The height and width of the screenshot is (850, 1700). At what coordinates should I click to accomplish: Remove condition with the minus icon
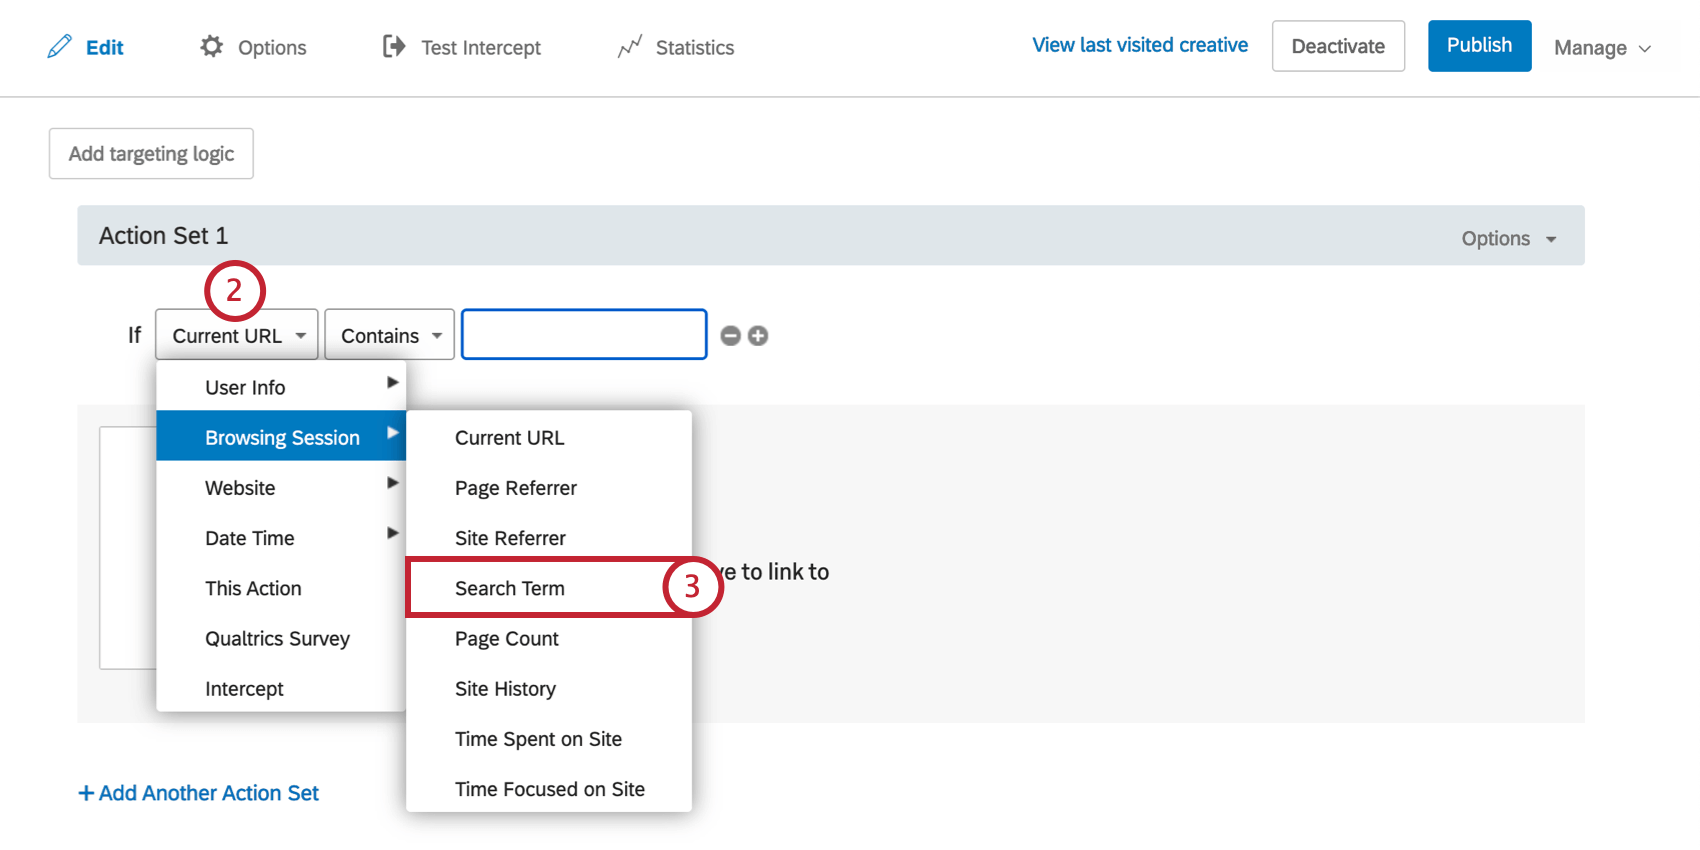coord(731,336)
